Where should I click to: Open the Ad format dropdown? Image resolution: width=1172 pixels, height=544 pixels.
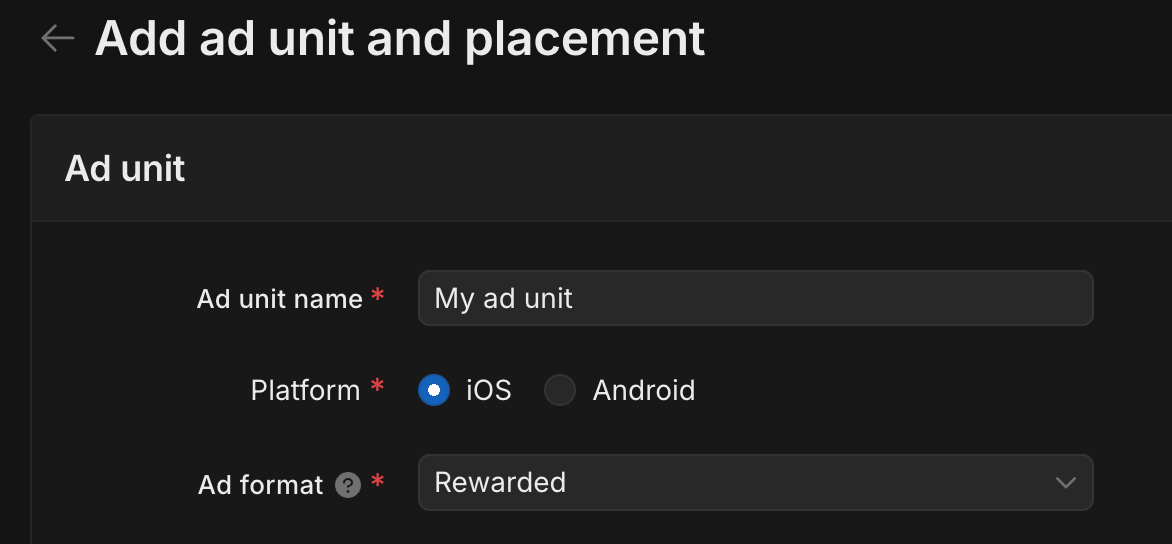coord(755,483)
